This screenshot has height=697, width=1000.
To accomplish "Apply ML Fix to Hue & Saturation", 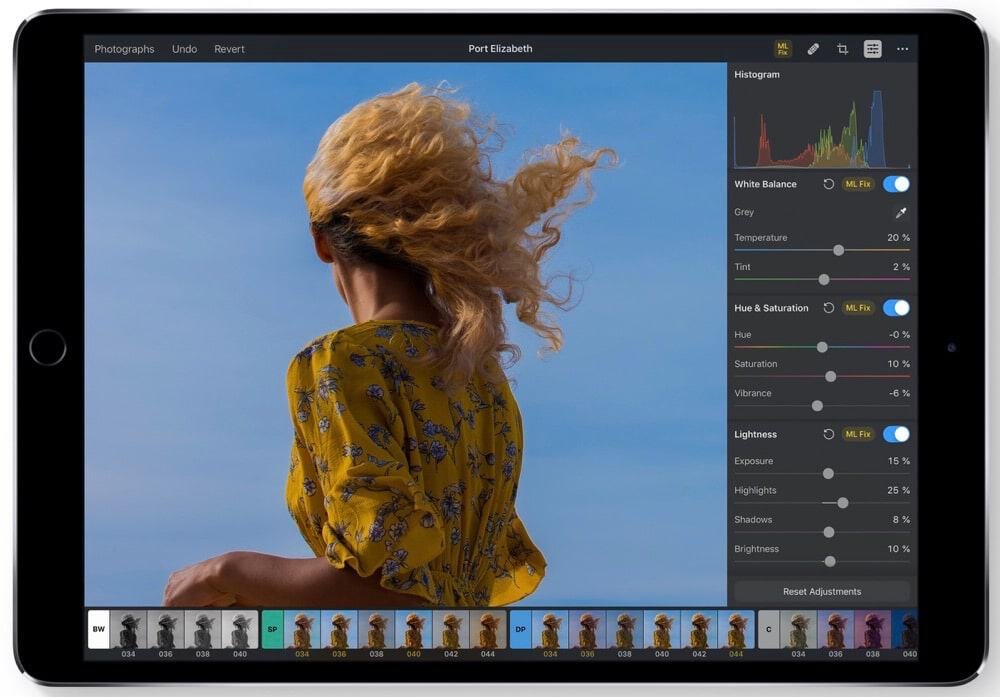I will pos(857,308).
